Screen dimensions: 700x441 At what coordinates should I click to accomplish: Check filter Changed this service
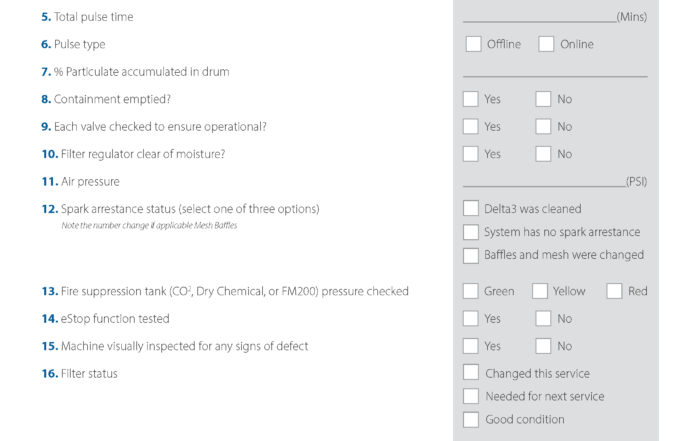(x=471, y=372)
